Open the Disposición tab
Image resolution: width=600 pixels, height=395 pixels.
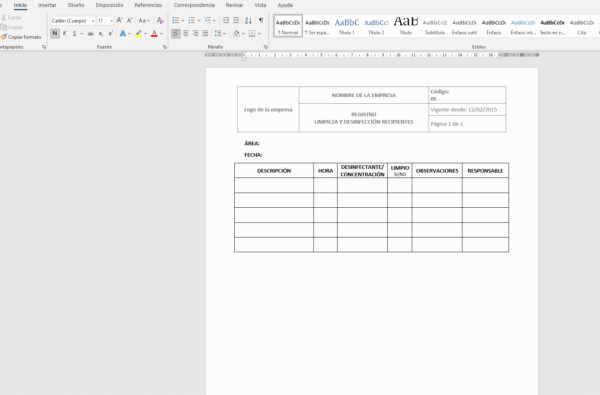click(109, 5)
